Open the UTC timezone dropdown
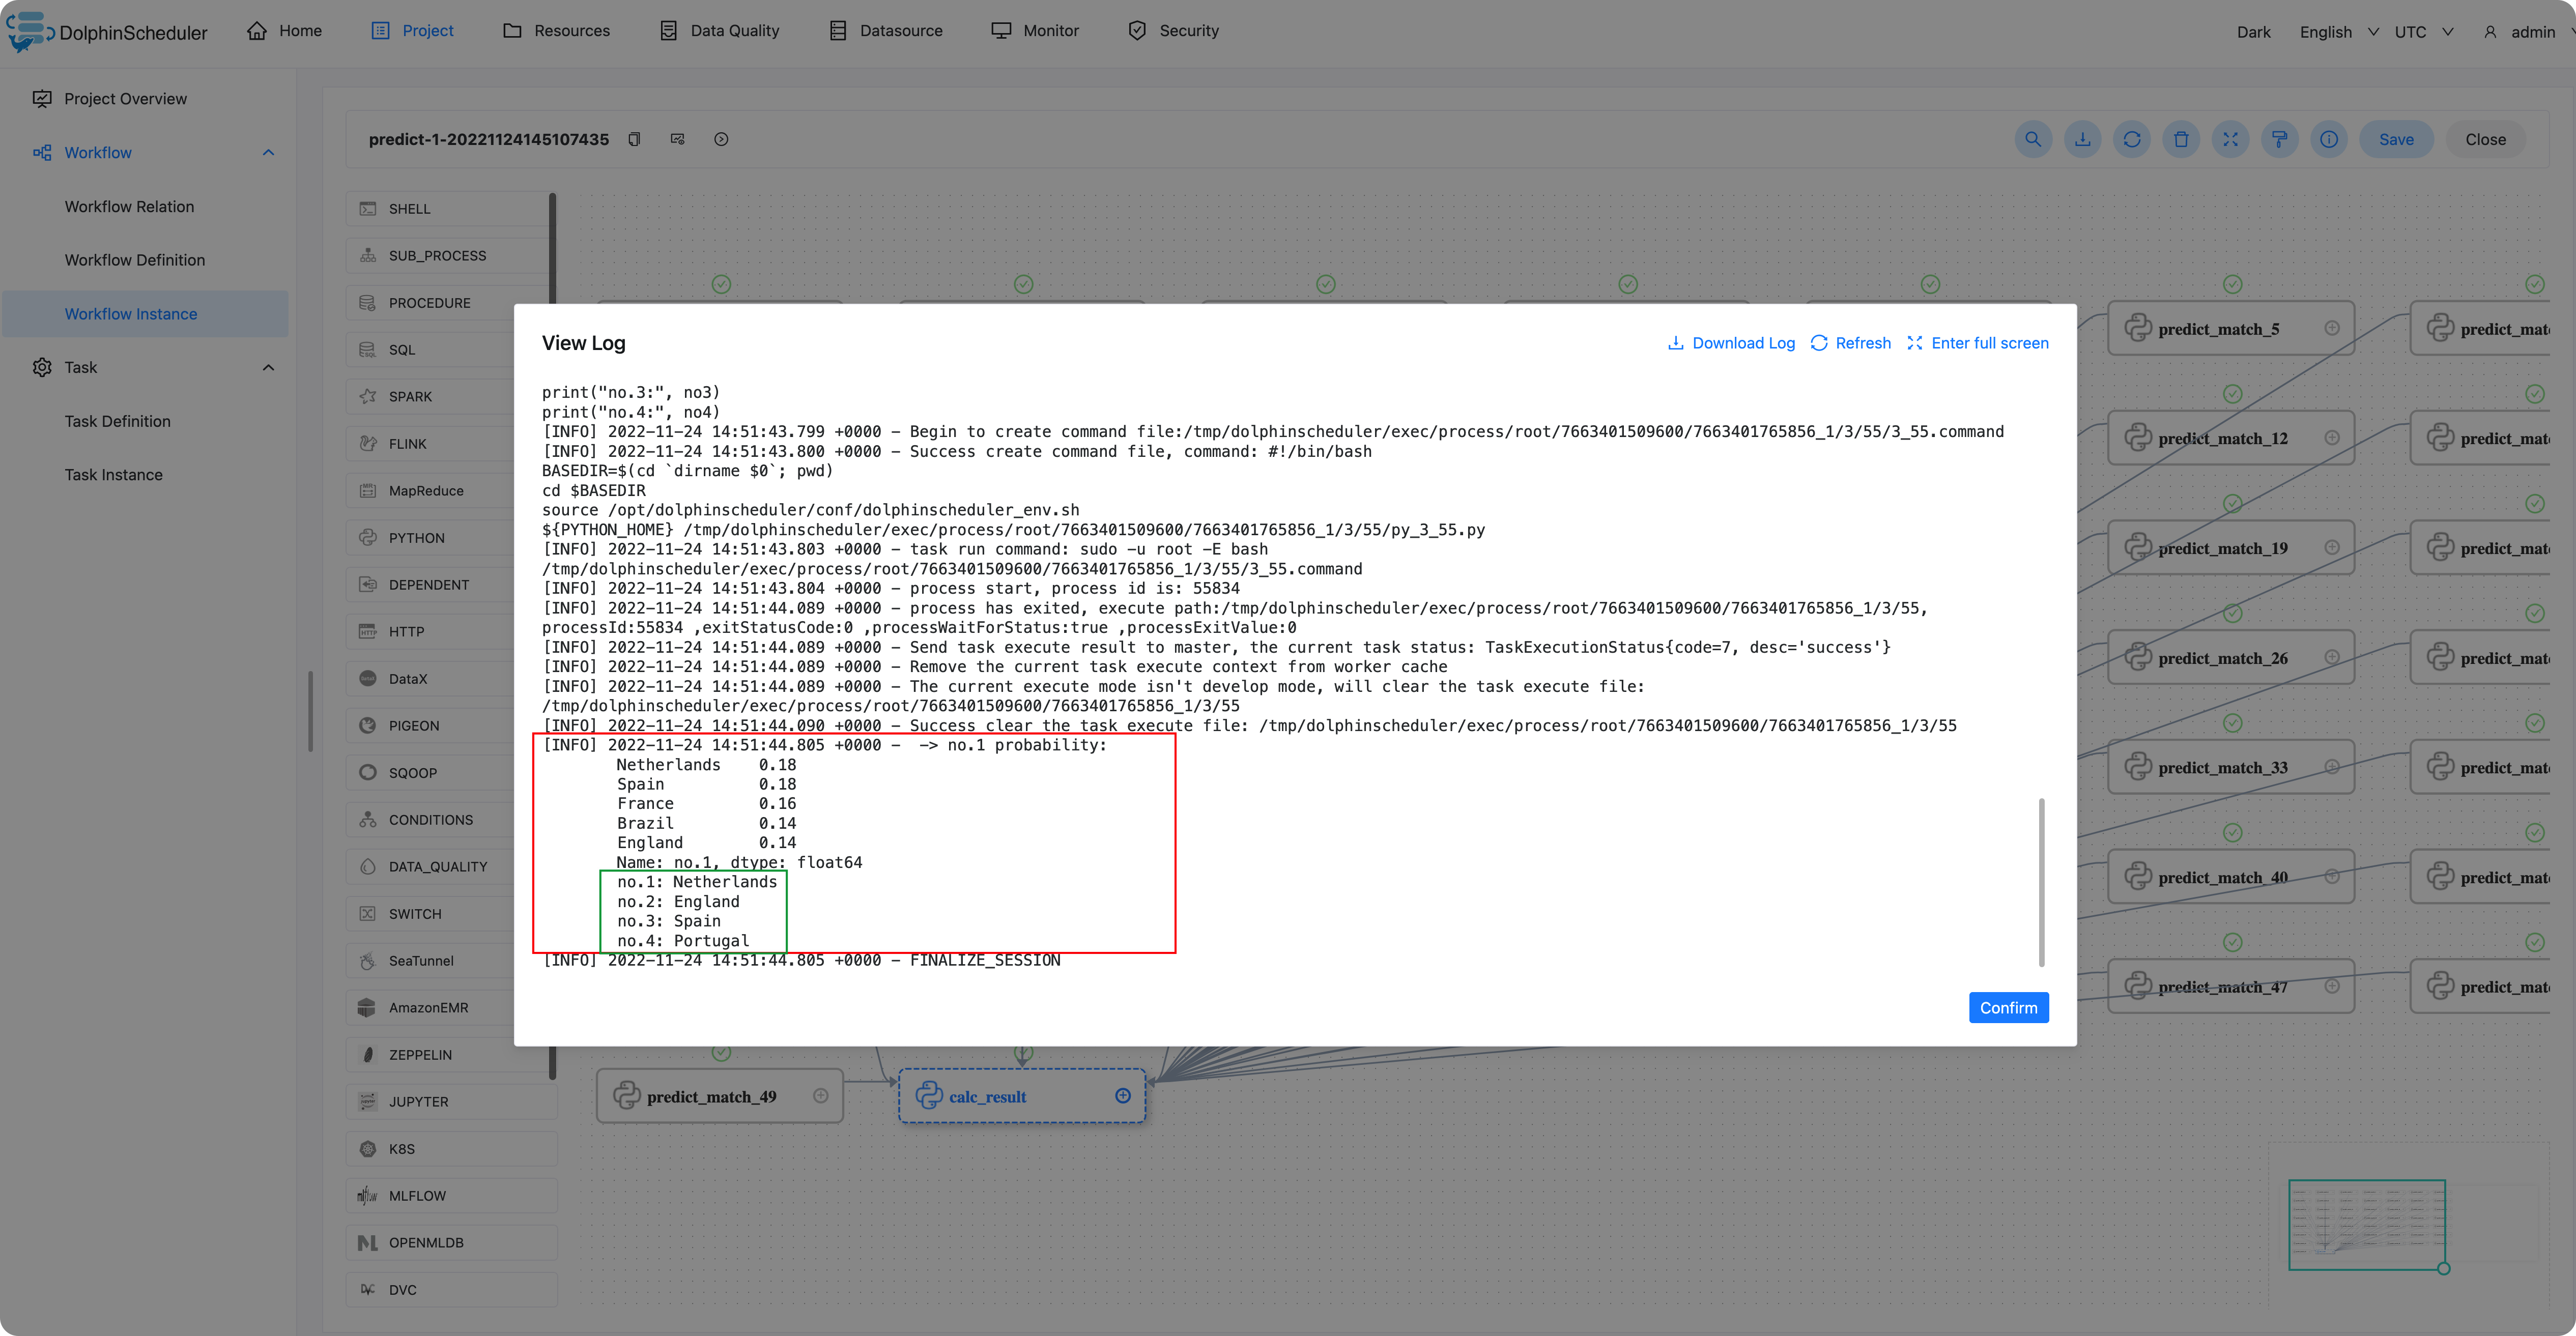This screenshot has height=1336, width=2576. tap(2423, 32)
